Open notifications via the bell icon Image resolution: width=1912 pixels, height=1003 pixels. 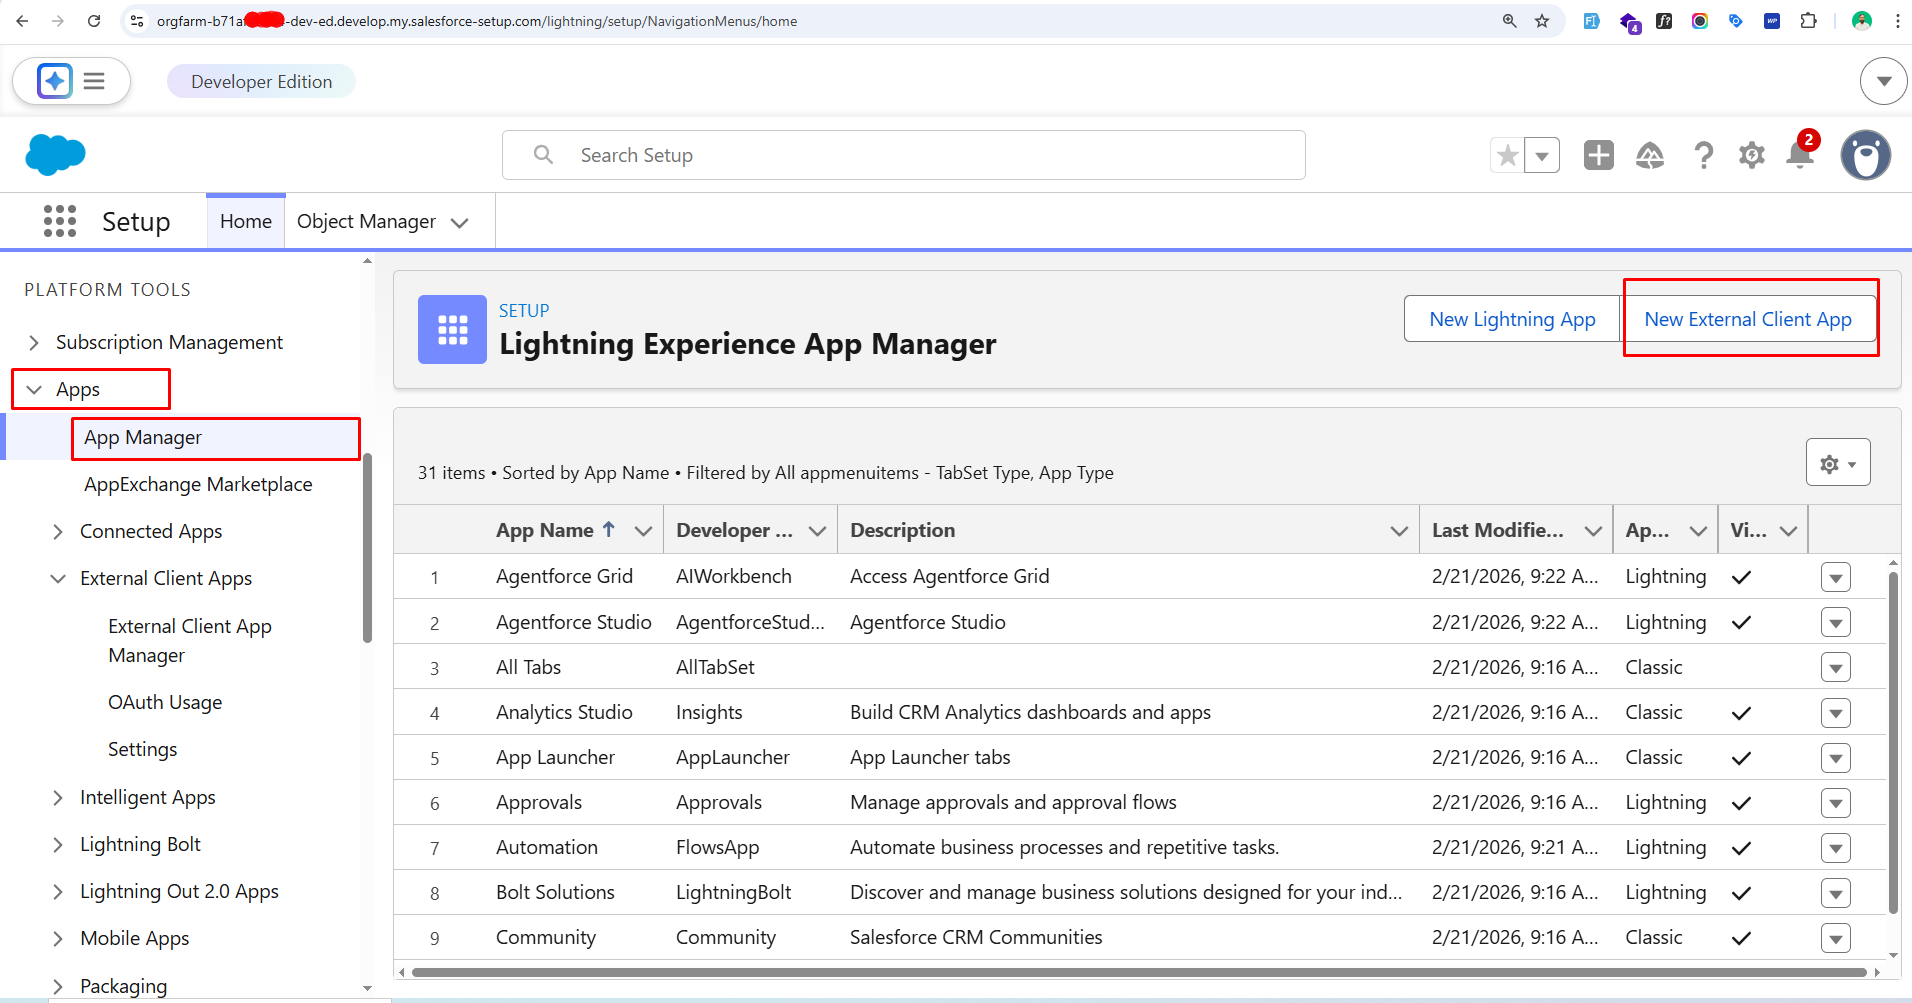click(x=1800, y=157)
